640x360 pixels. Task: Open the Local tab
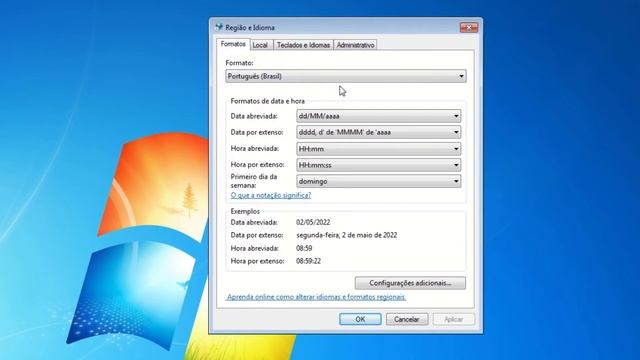260,45
